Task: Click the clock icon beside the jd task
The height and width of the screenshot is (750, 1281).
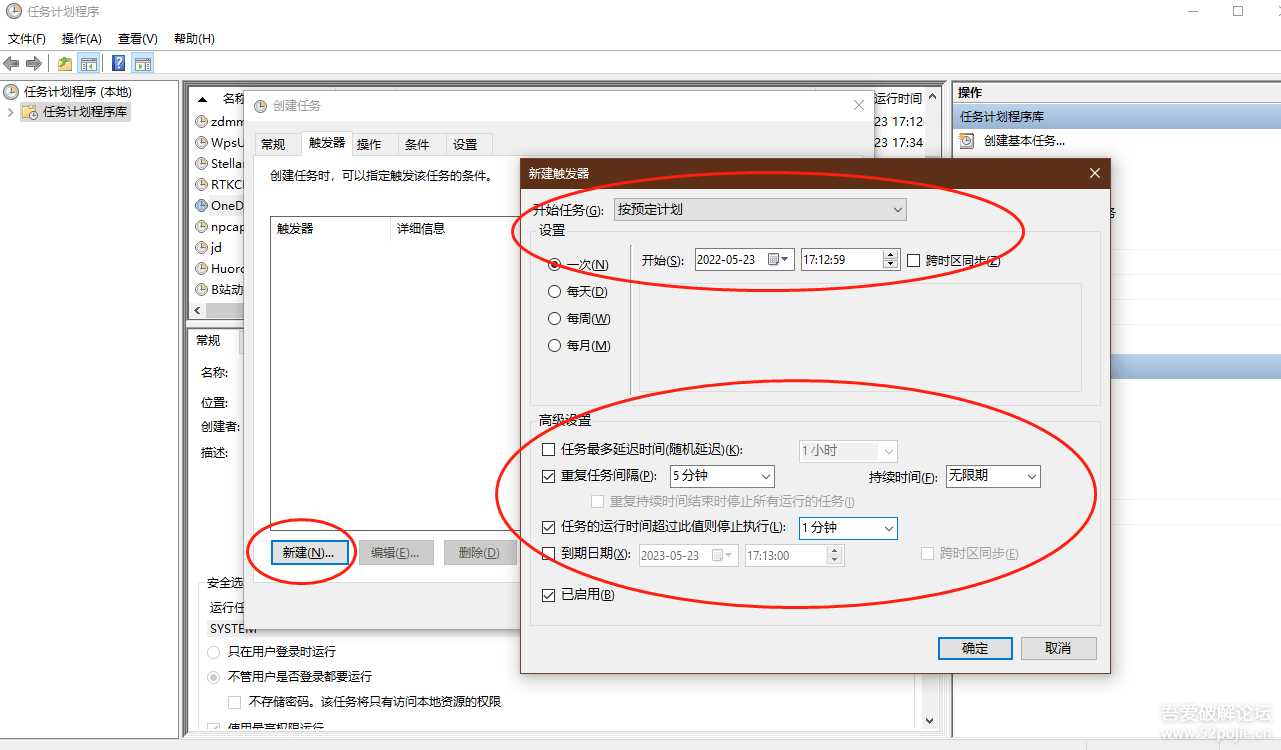Action: click(x=201, y=247)
